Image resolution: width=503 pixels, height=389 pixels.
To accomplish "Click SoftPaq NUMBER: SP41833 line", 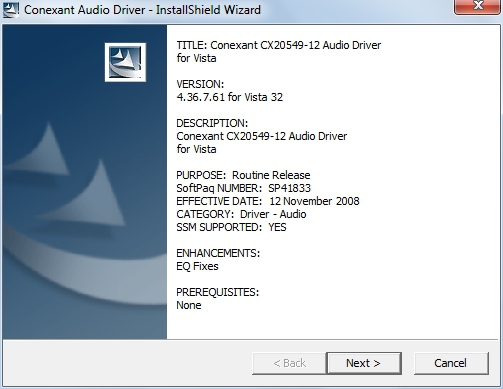I will [243, 188].
